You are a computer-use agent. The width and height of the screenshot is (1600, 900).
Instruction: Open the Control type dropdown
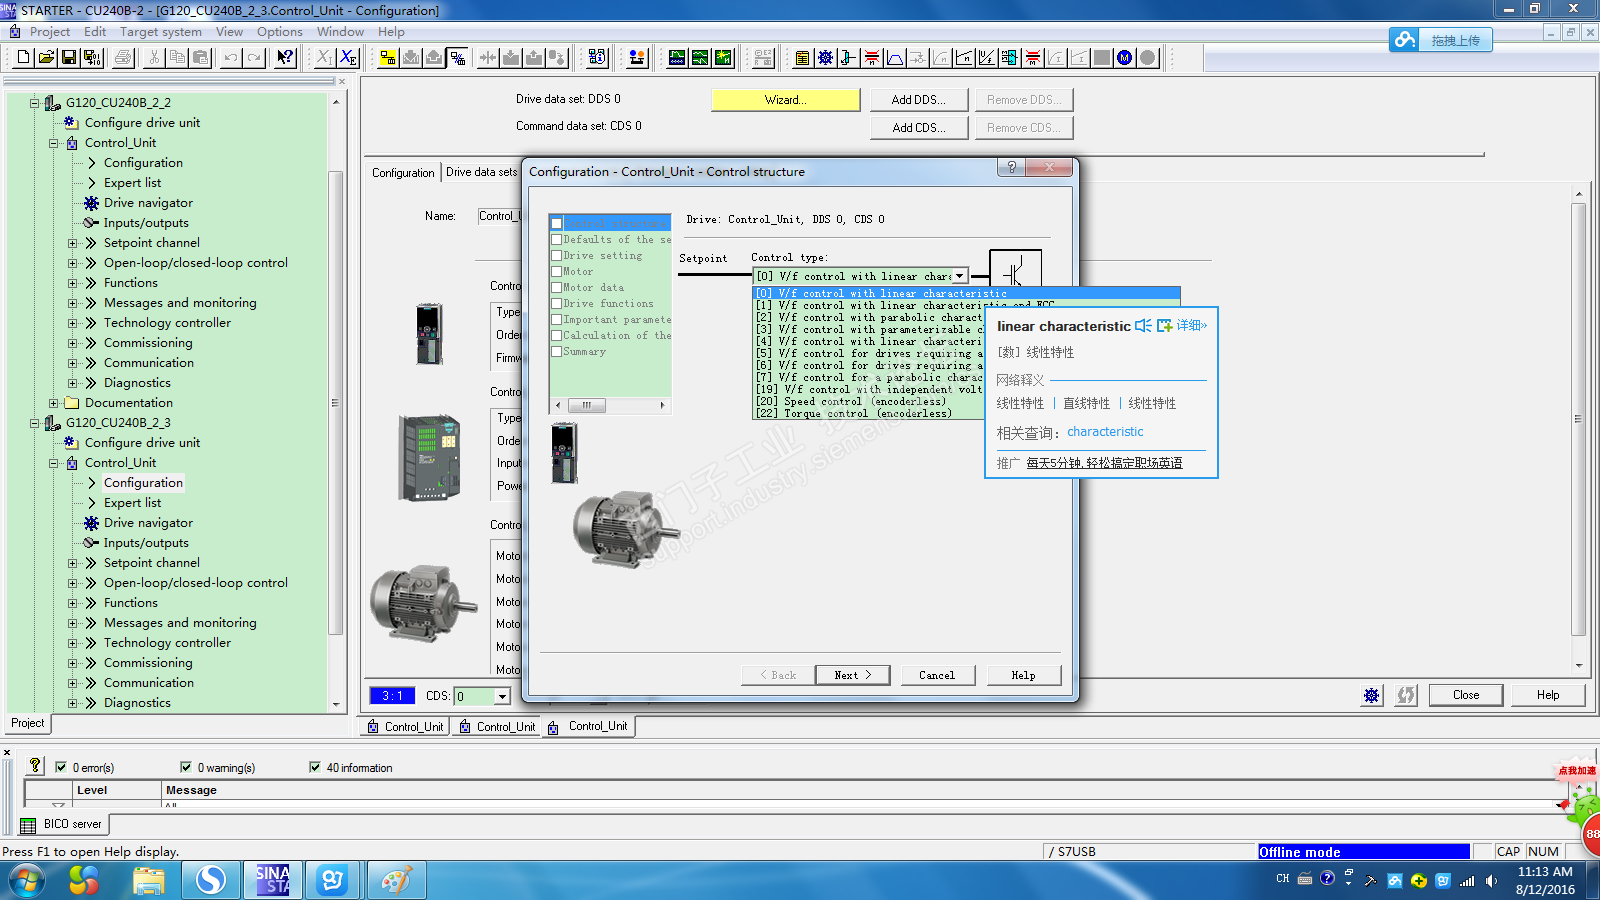pyautogui.click(x=960, y=276)
